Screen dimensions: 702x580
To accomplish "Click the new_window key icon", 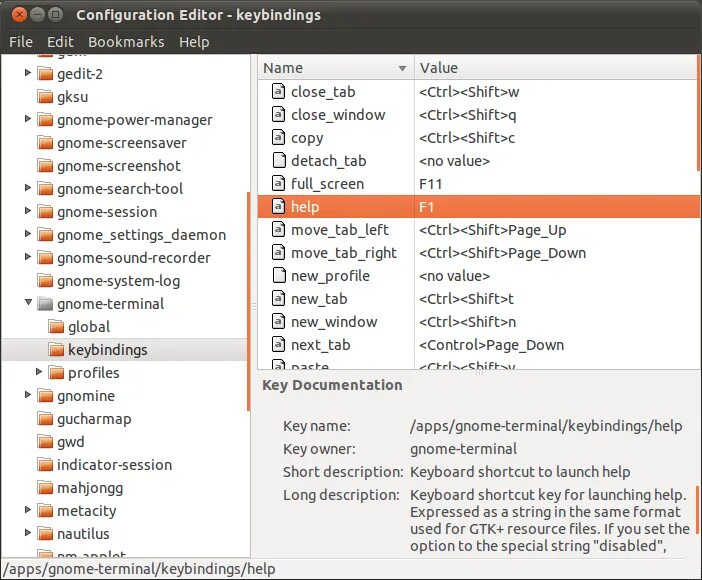I will (278, 322).
